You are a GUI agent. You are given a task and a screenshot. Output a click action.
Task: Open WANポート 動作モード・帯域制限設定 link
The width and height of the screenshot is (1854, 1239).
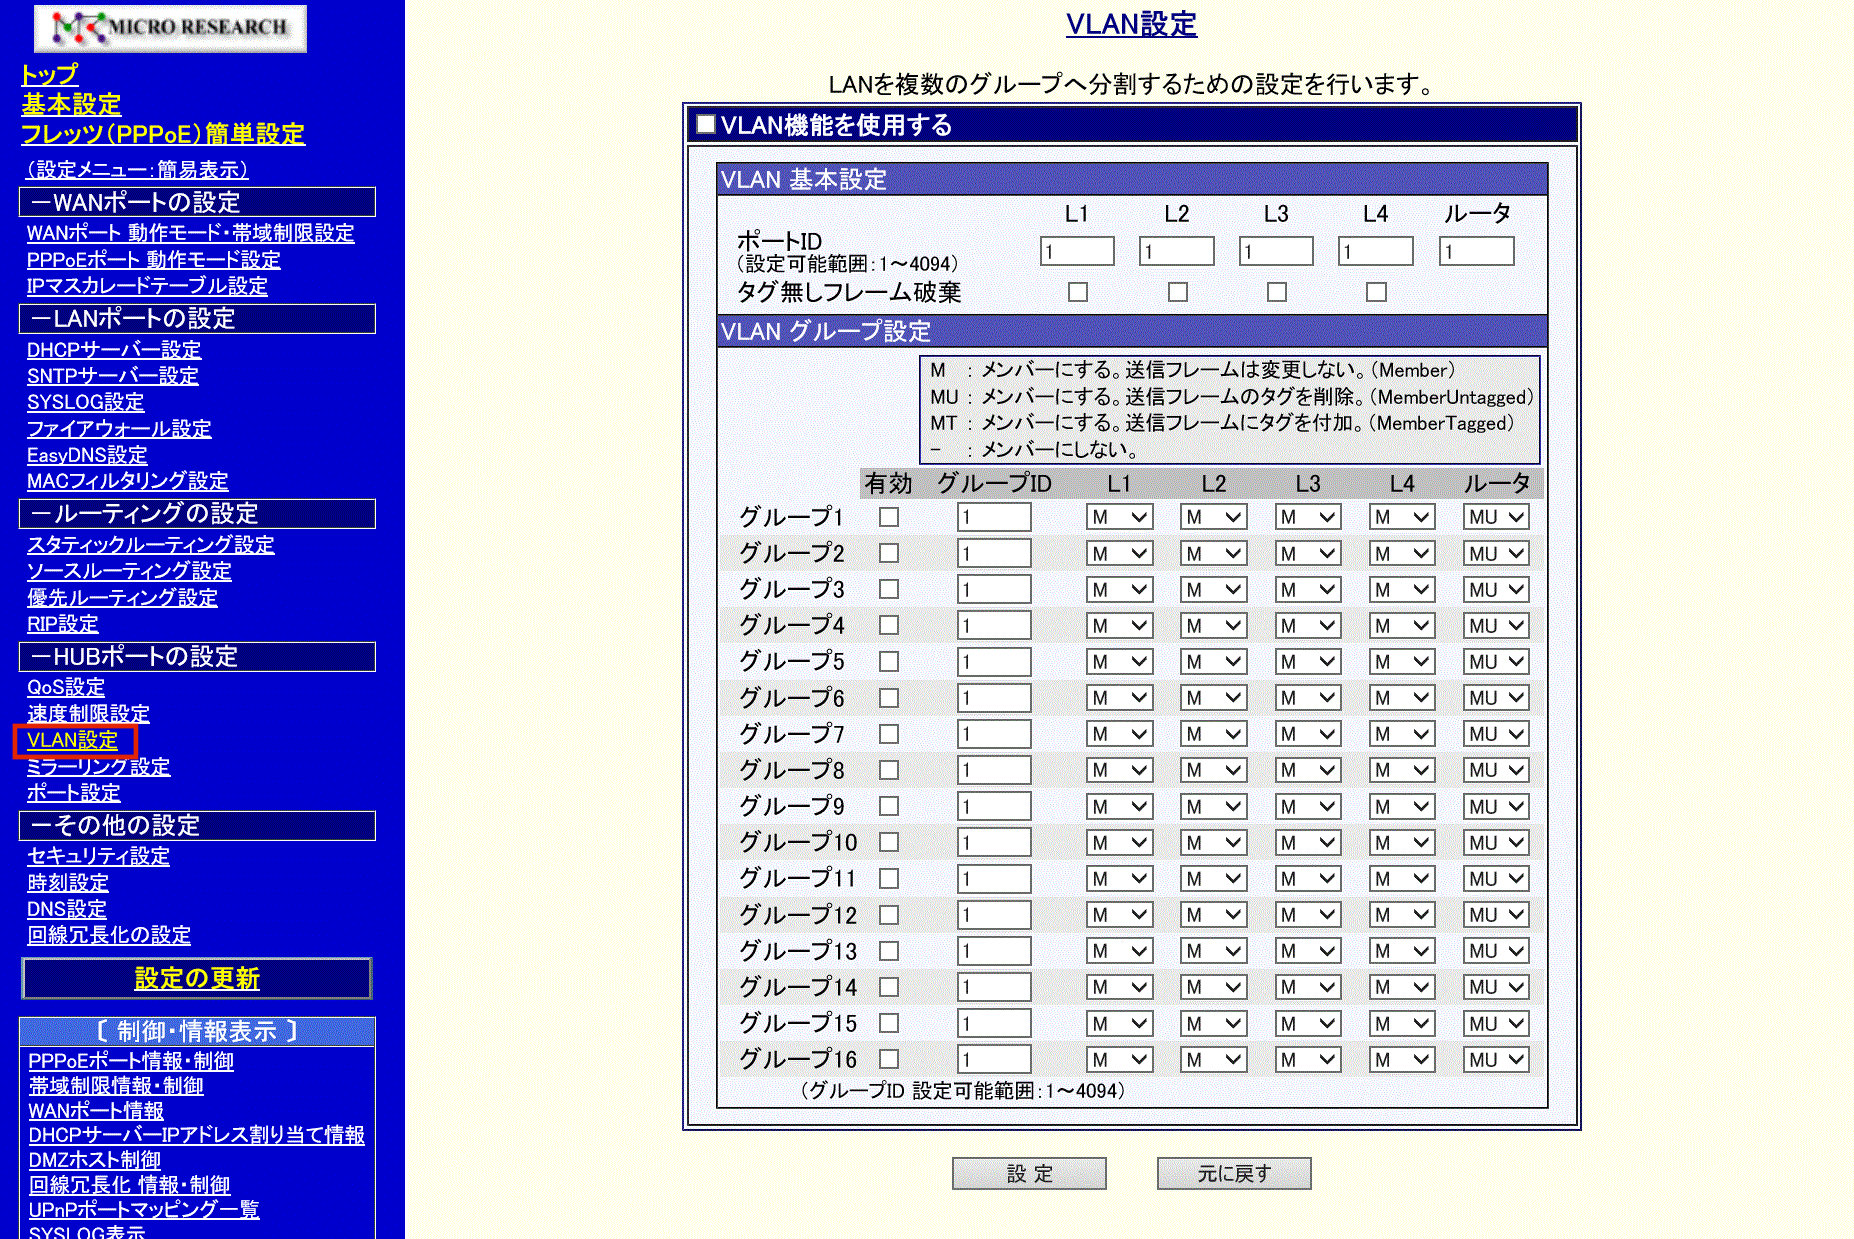[x=191, y=233]
